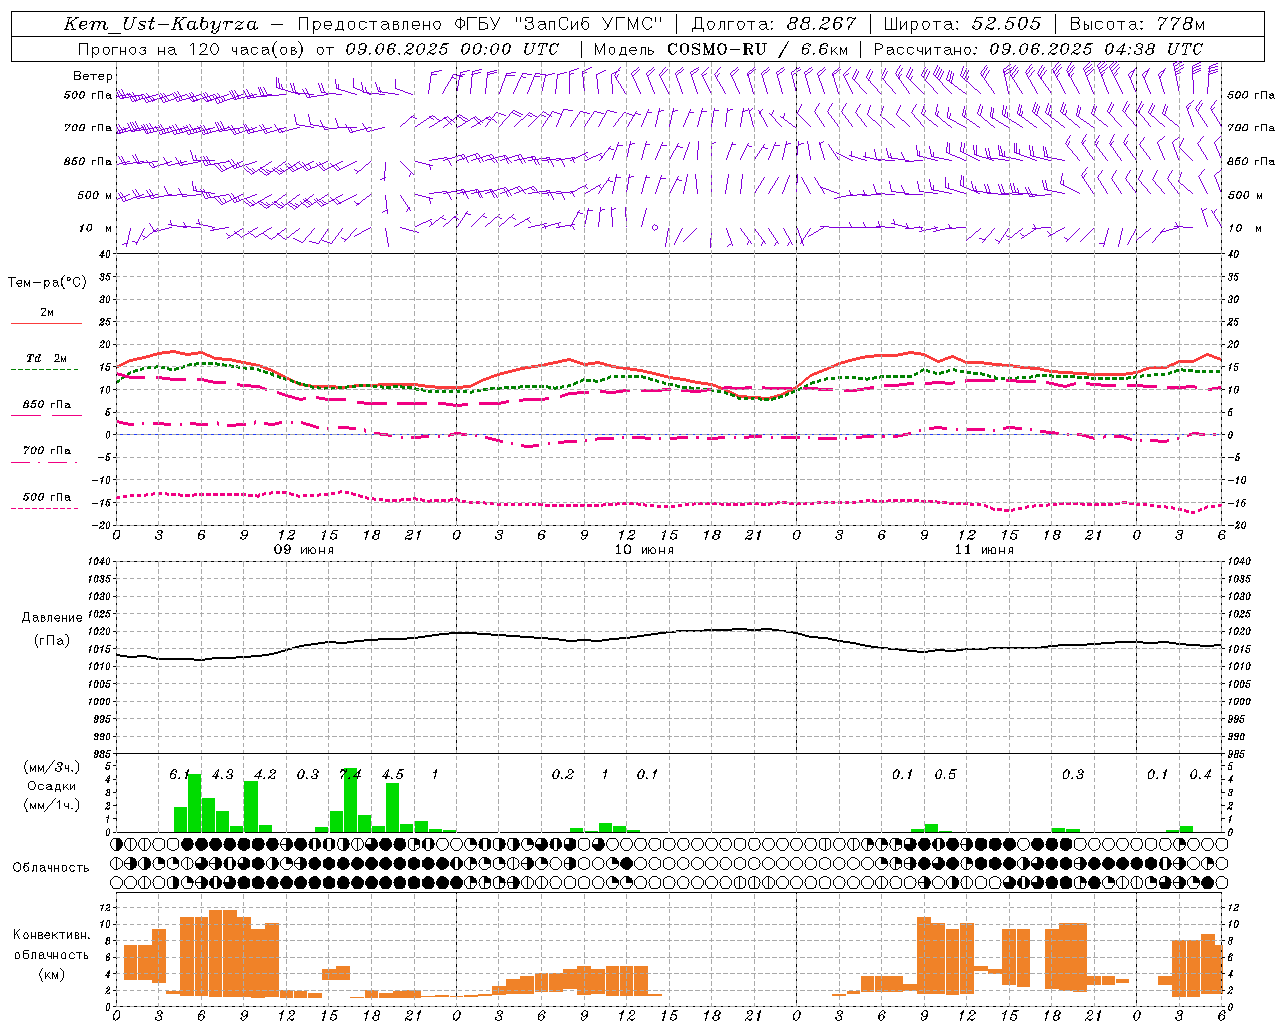
Task: Select the 'Предоставлено ФГБУ ЗапСиб УГМС' text
Action: 481,24
